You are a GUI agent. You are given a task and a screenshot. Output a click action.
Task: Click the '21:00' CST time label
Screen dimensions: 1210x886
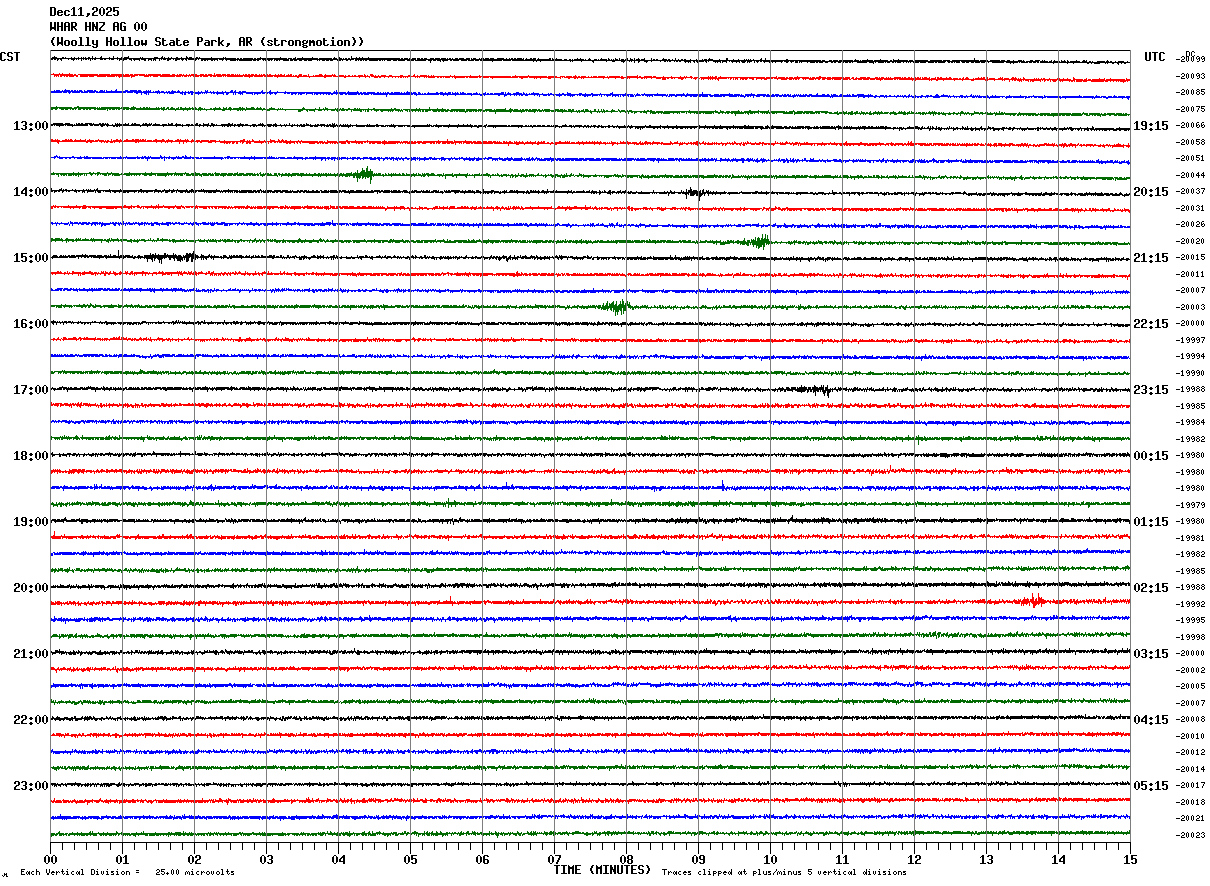tap(30, 654)
